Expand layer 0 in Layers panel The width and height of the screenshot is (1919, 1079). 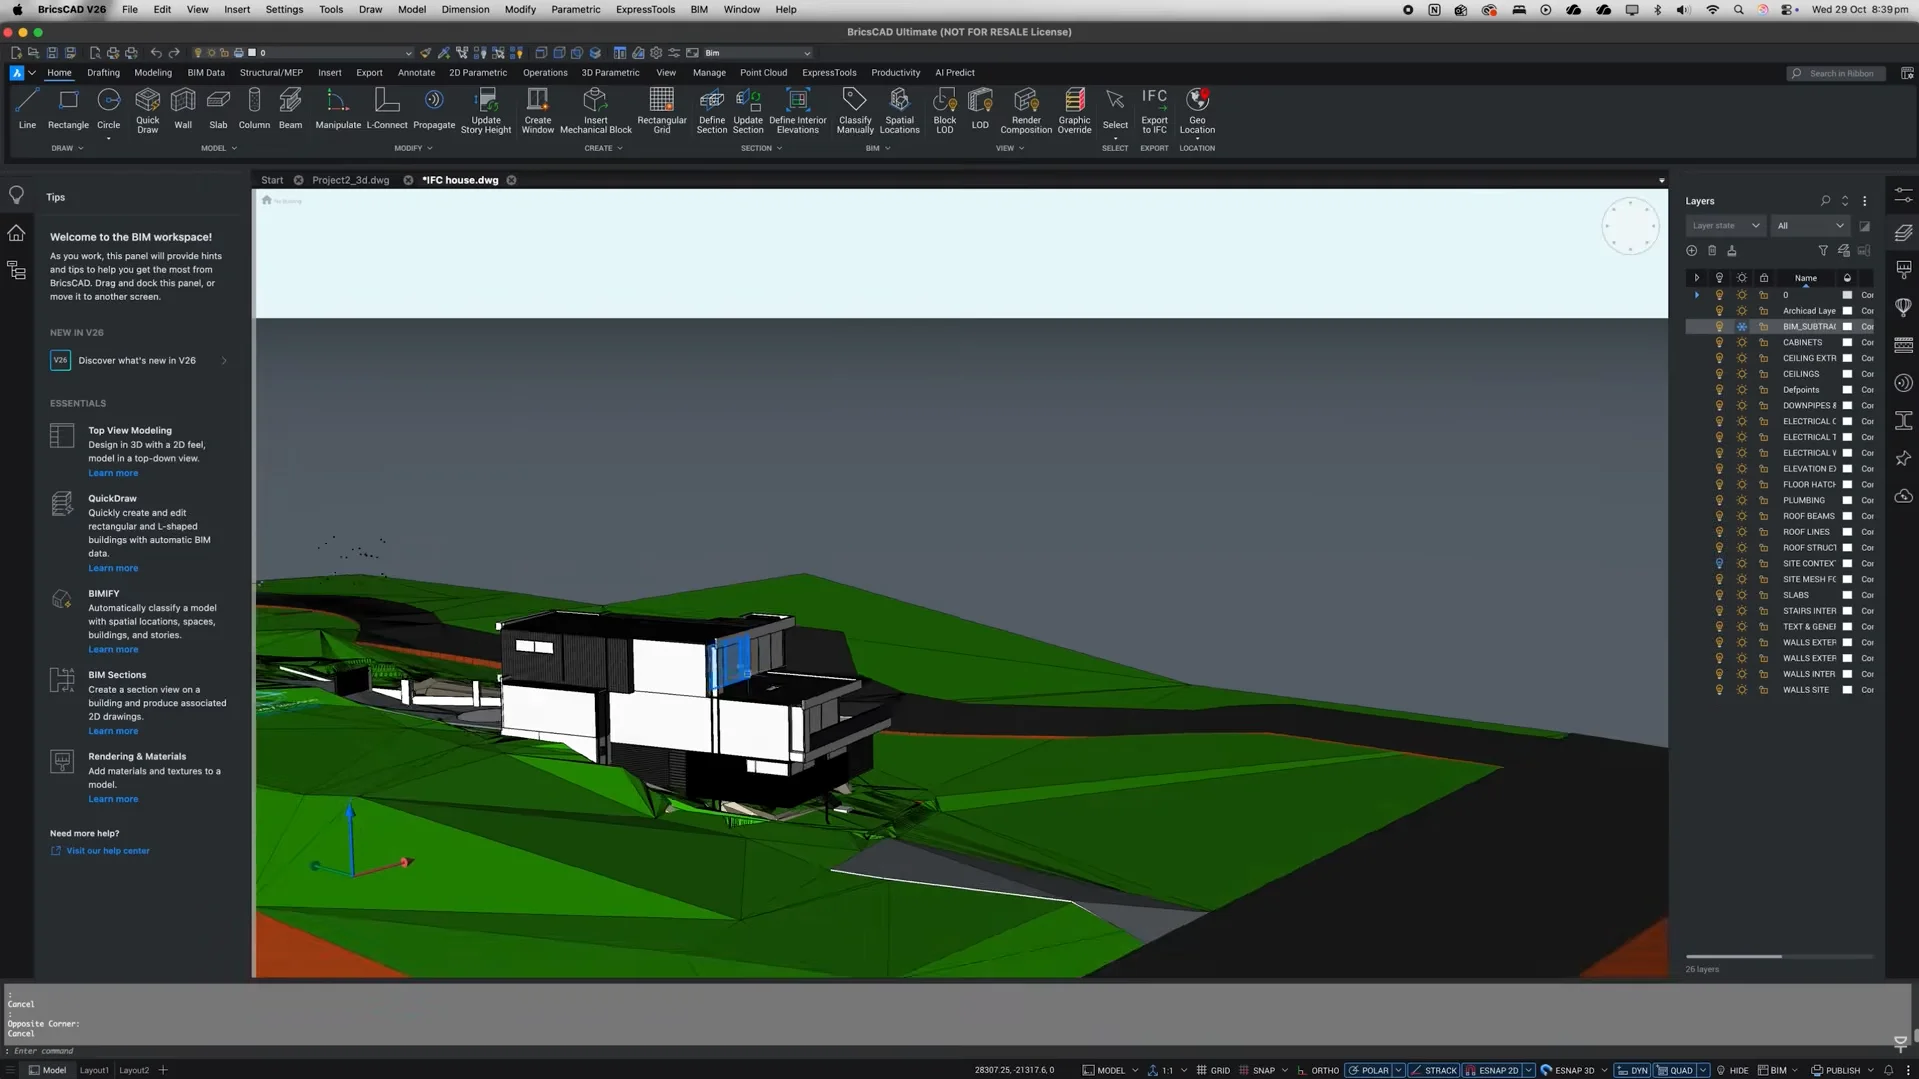click(1696, 295)
